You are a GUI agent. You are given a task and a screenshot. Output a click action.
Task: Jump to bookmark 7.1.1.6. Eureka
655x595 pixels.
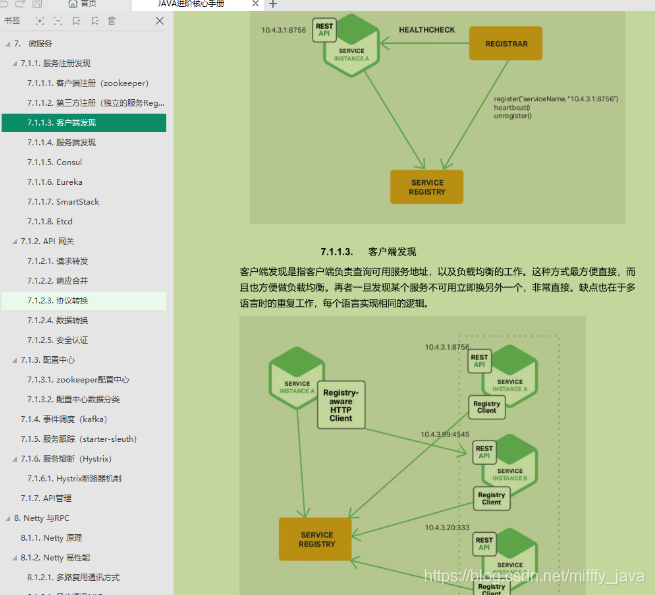point(55,182)
